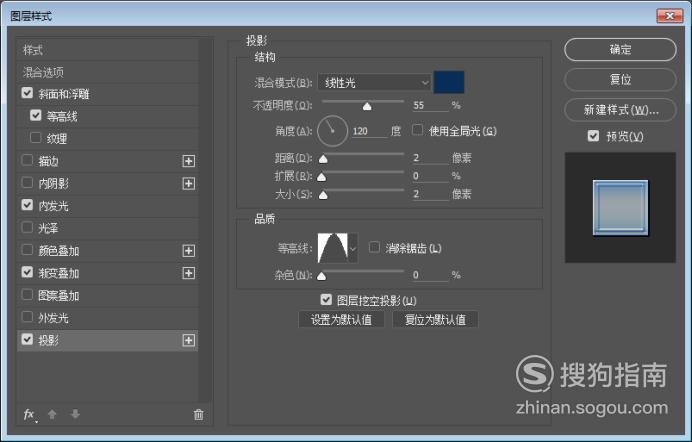Enable the 内阴影 checkbox
692x442 pixels.
27,183
